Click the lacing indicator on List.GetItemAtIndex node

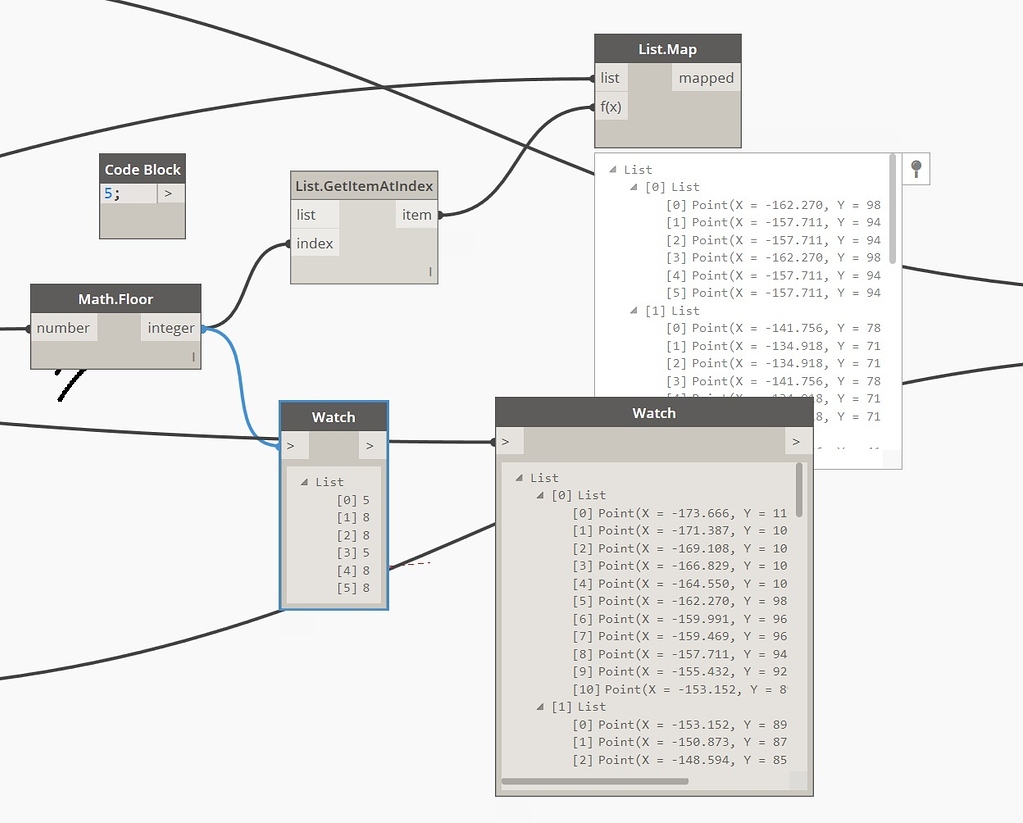[429, 271]
